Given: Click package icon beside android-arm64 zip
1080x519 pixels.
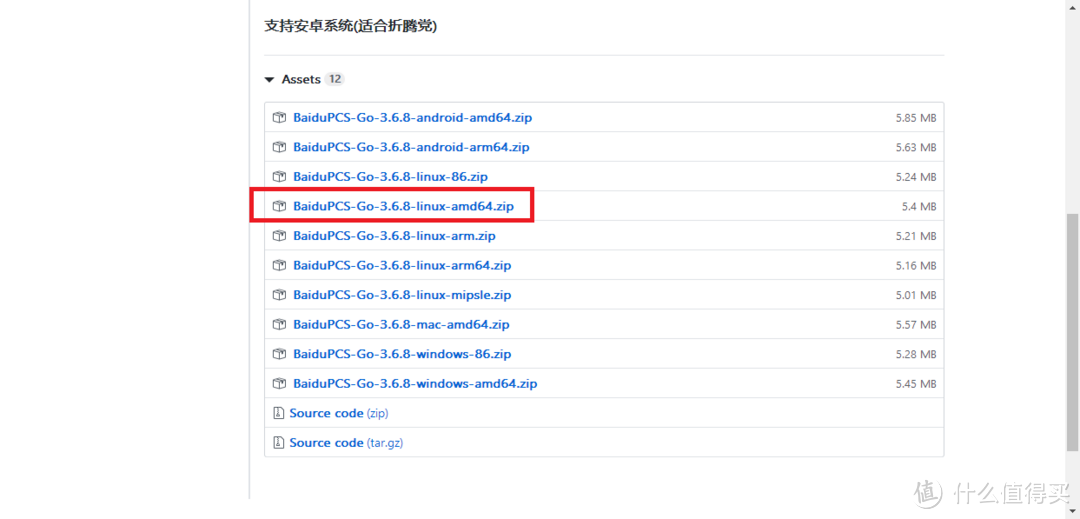Looking at the screenshot, I should [x=280, y=147].
